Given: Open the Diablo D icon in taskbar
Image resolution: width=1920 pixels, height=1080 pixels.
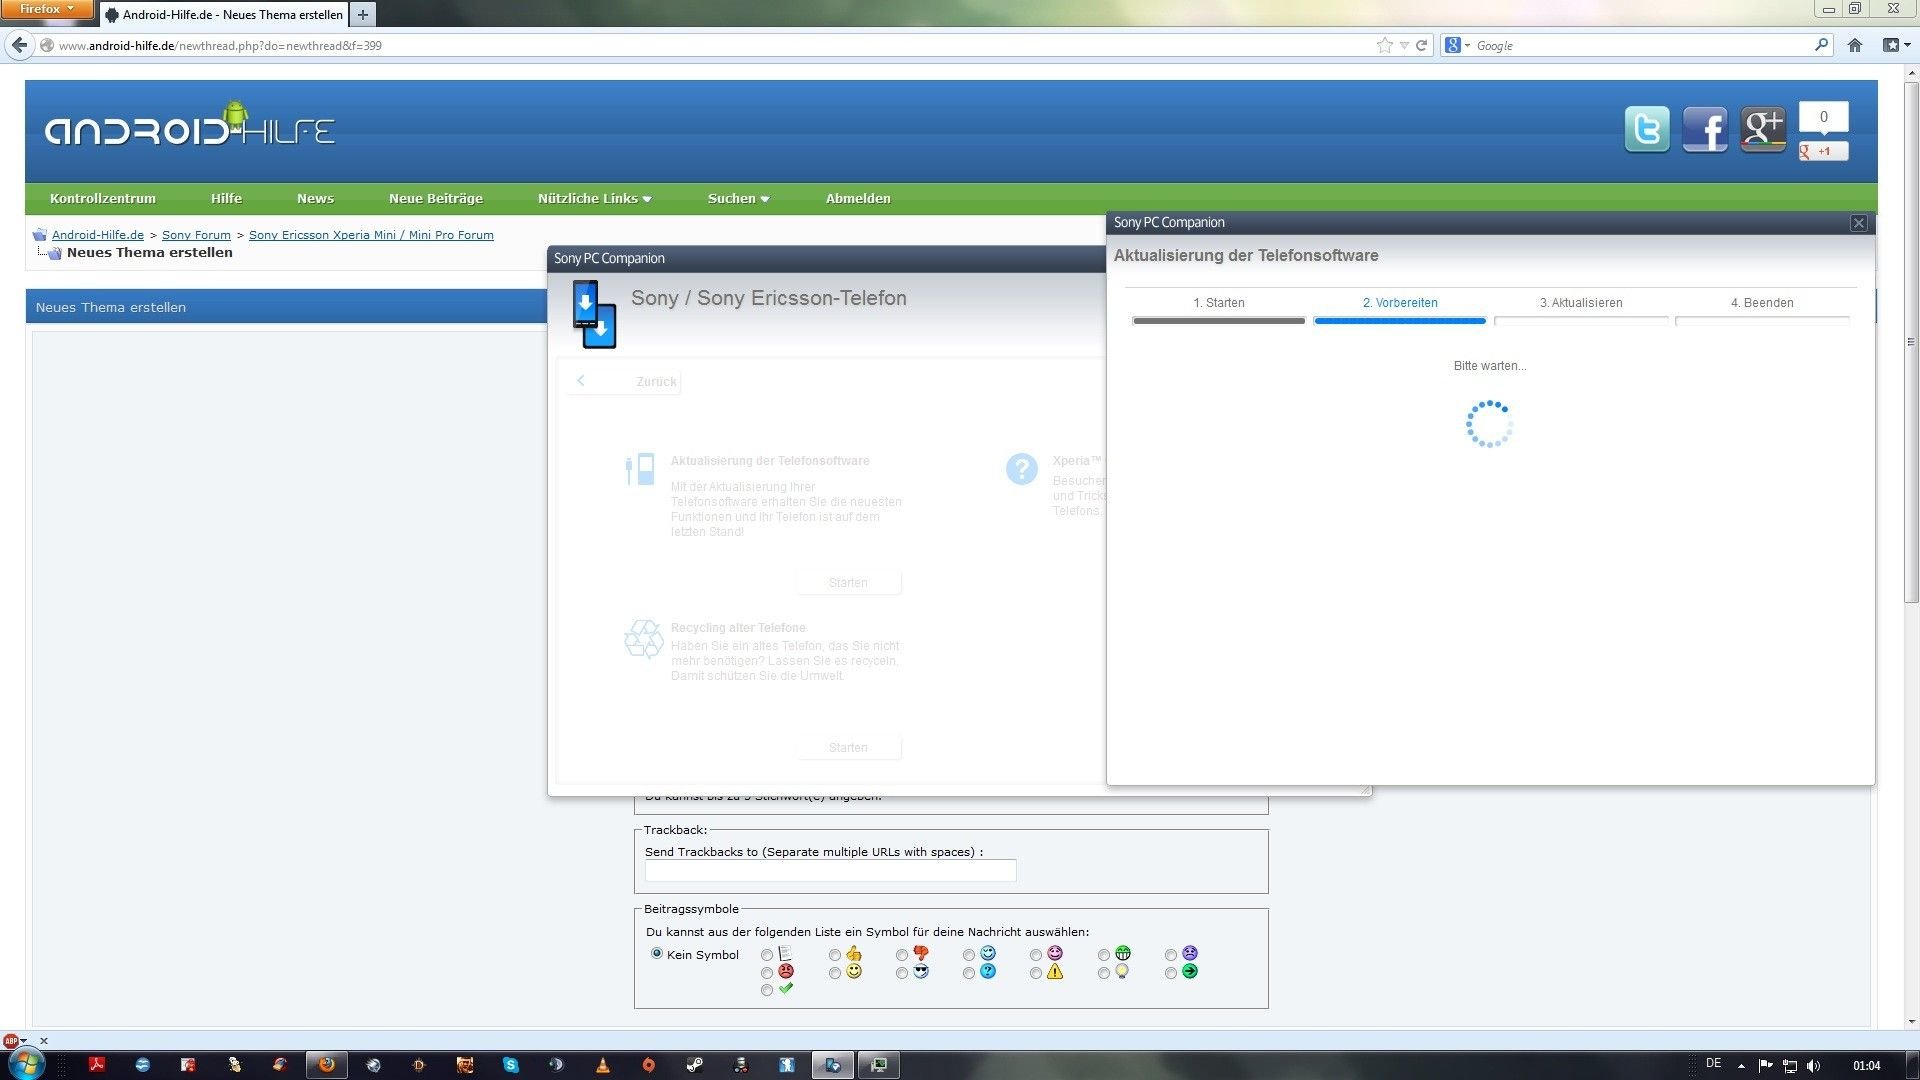Looking at the screenshot, I should (x=419, y=1065).
